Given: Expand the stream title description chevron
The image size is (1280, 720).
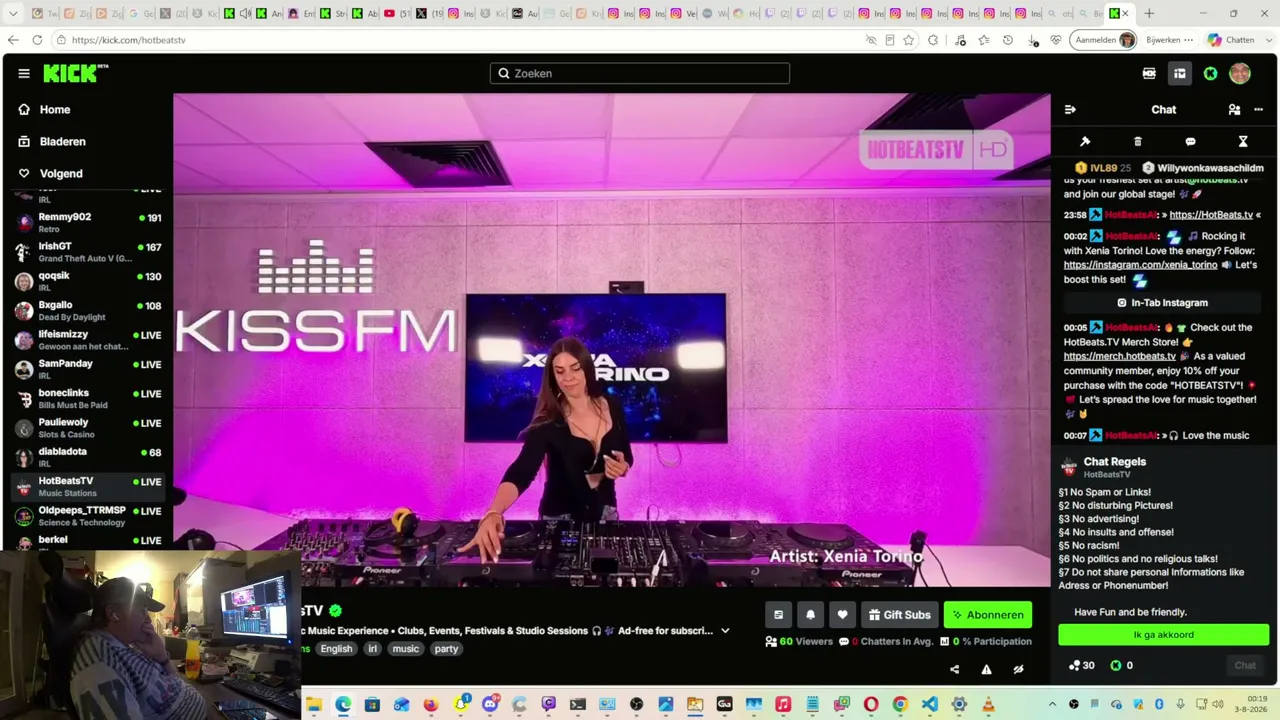Looking at the screenshot, I should click(x=725, y=631).
